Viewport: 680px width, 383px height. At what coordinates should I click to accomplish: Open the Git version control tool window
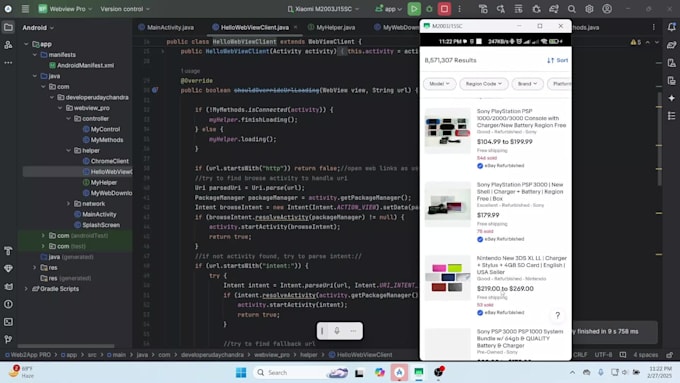[8, 339]
